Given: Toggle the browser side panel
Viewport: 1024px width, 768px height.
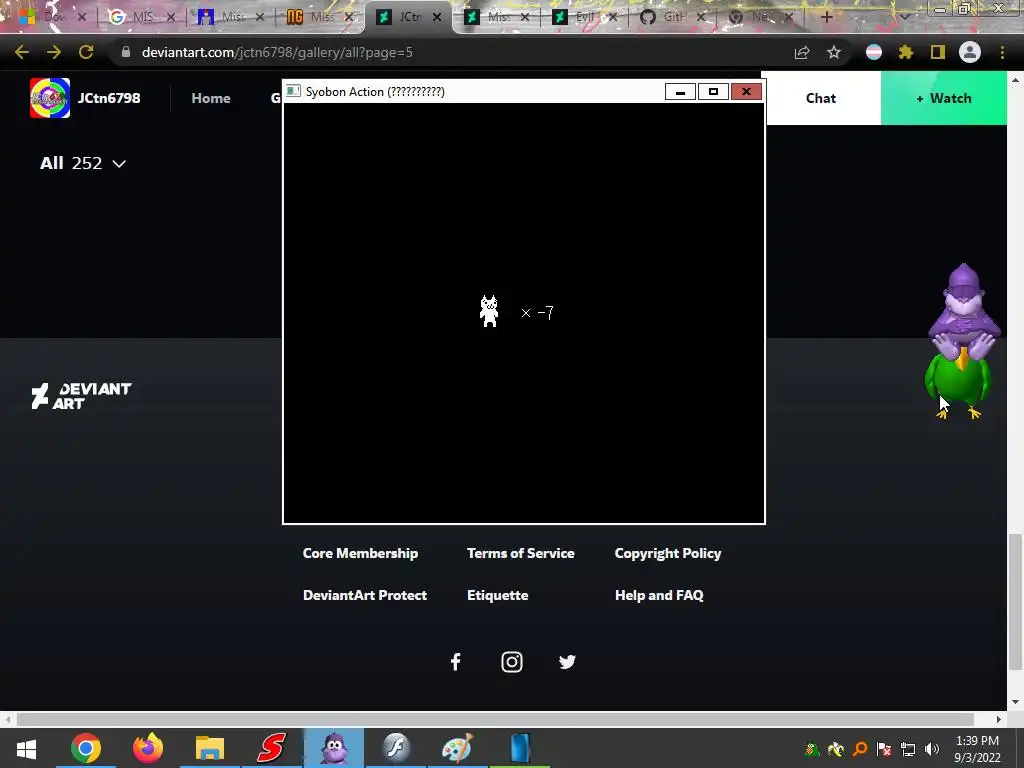Looking at the screenshot, I should [938, 52].
